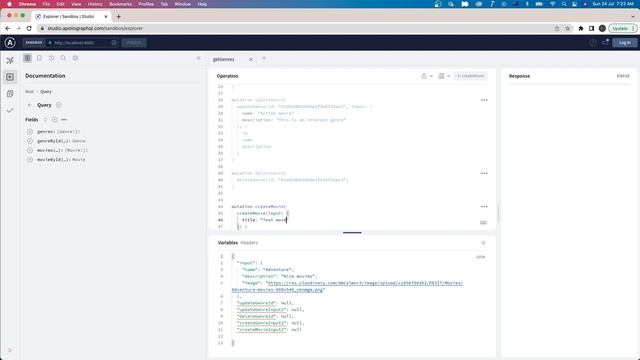
Task: Click the panel resize handle above Variables
Action: click(352, 232)
